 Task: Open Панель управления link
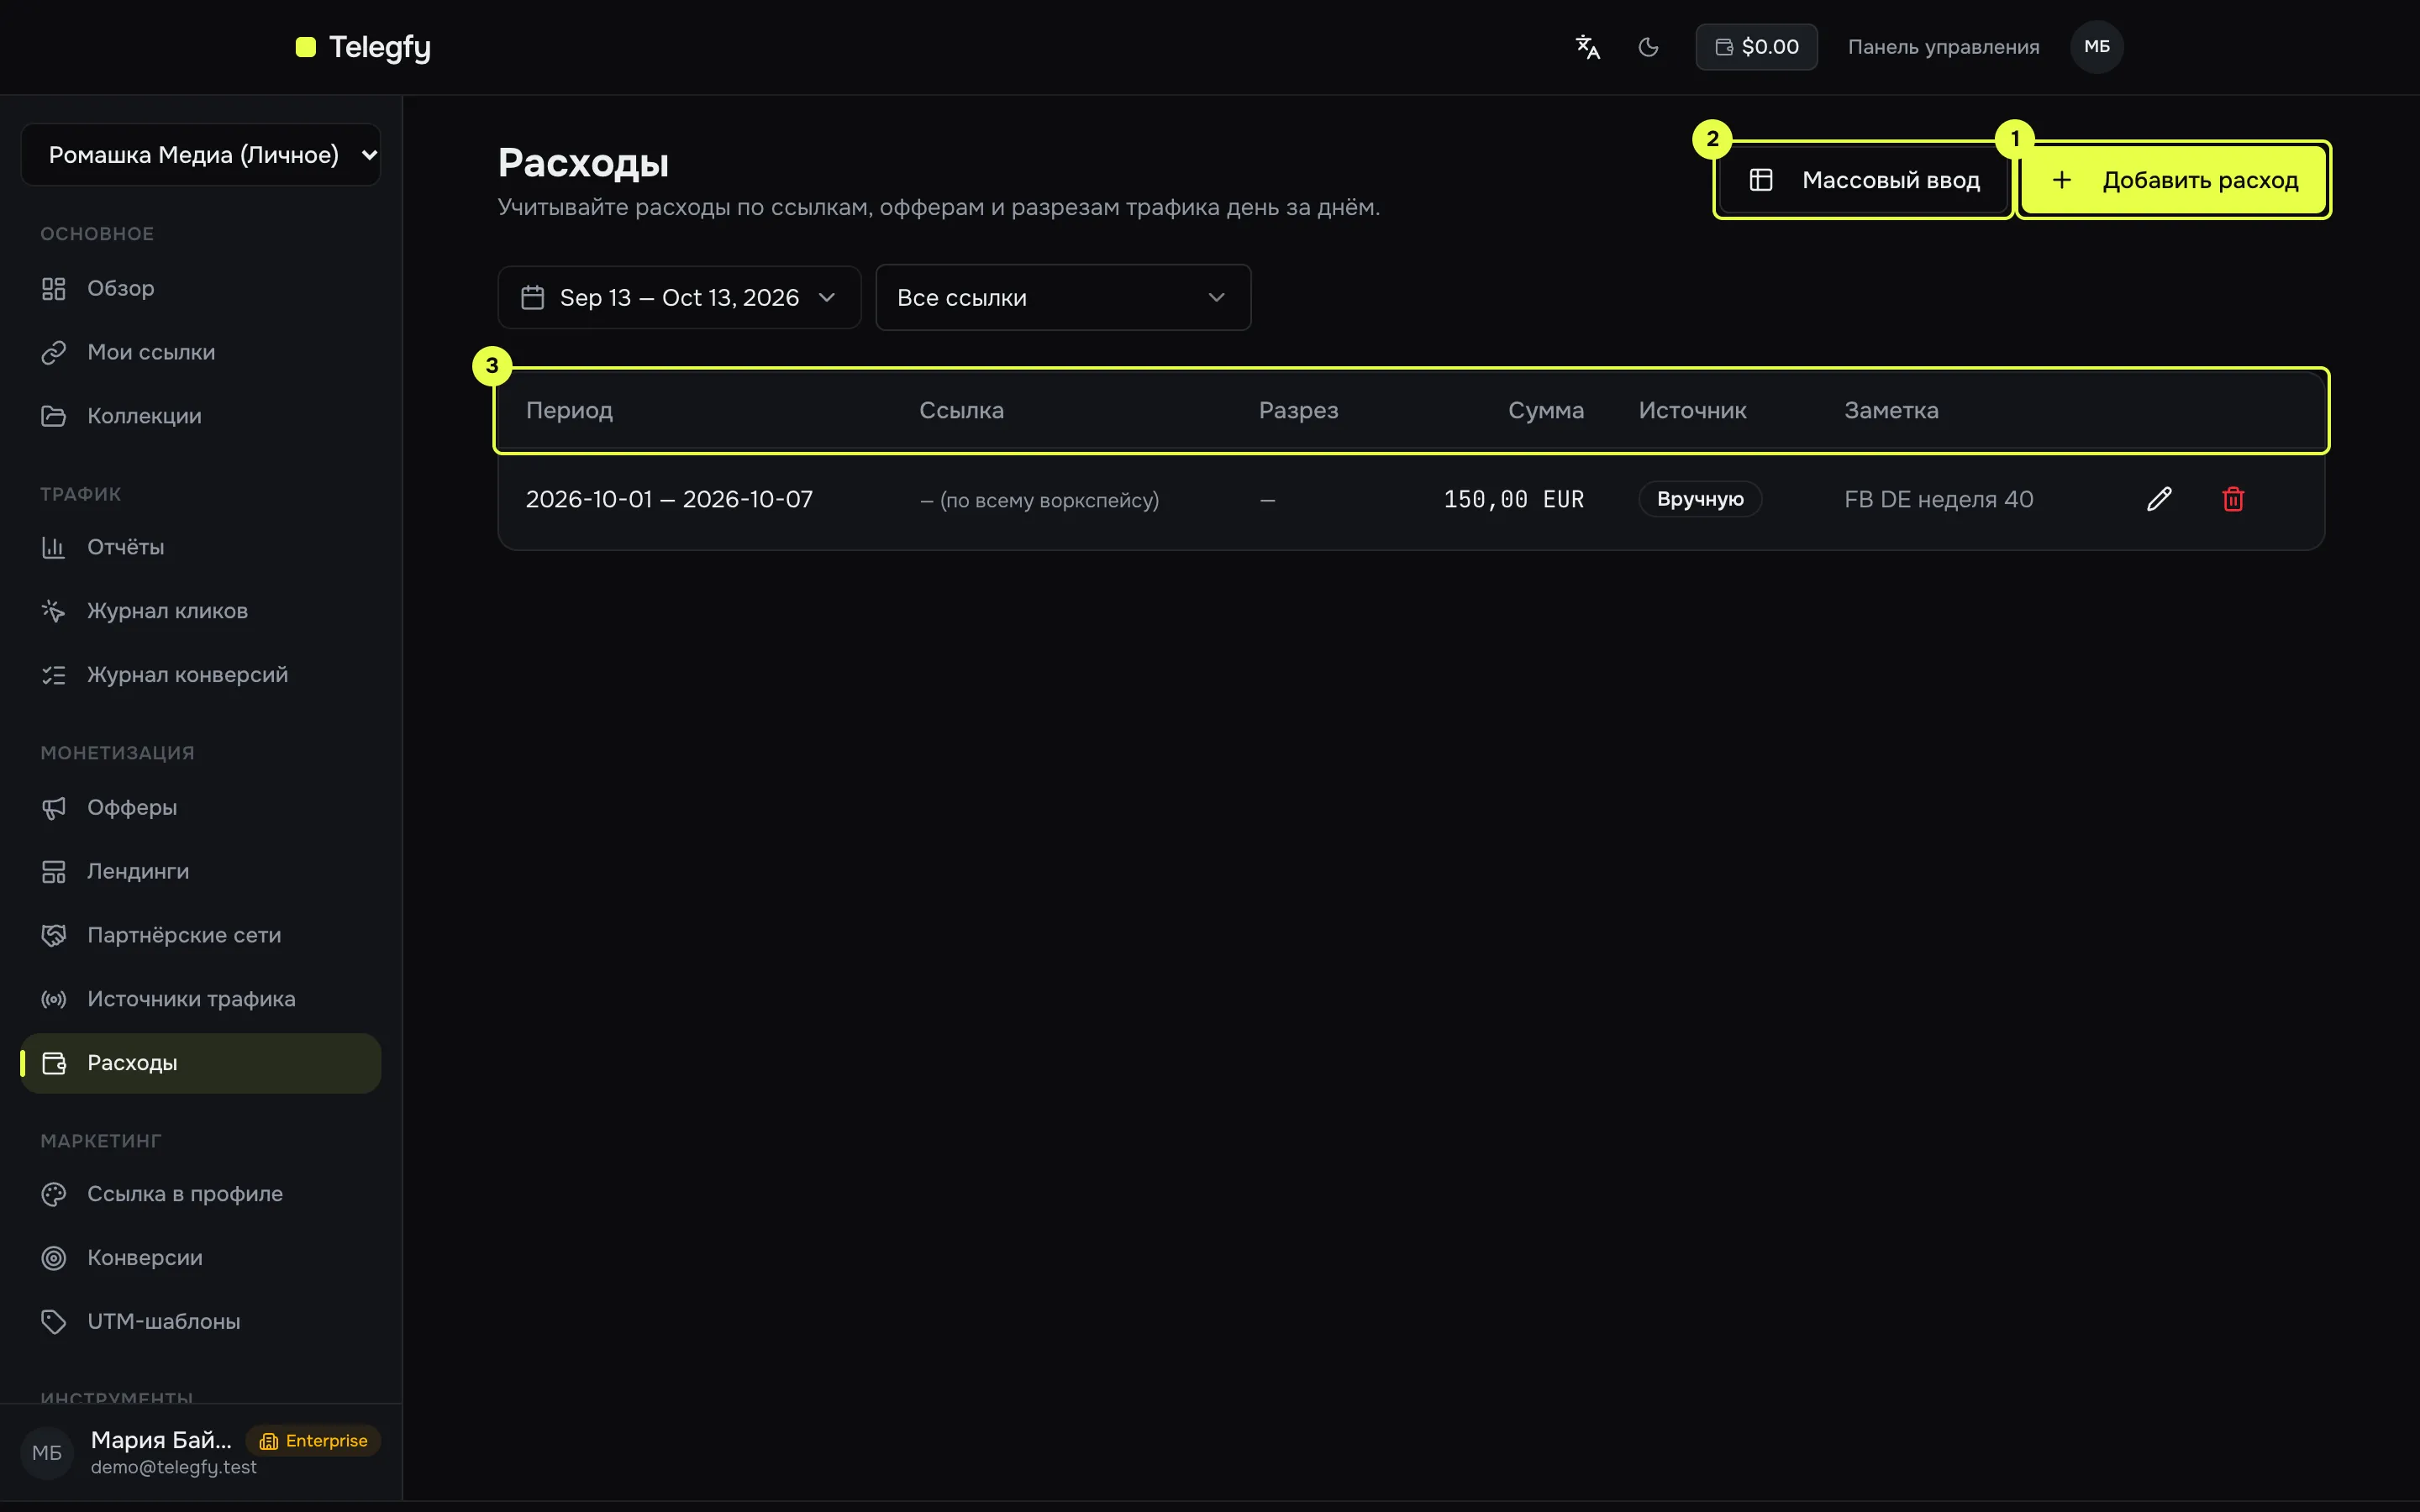pos(1943,47)
